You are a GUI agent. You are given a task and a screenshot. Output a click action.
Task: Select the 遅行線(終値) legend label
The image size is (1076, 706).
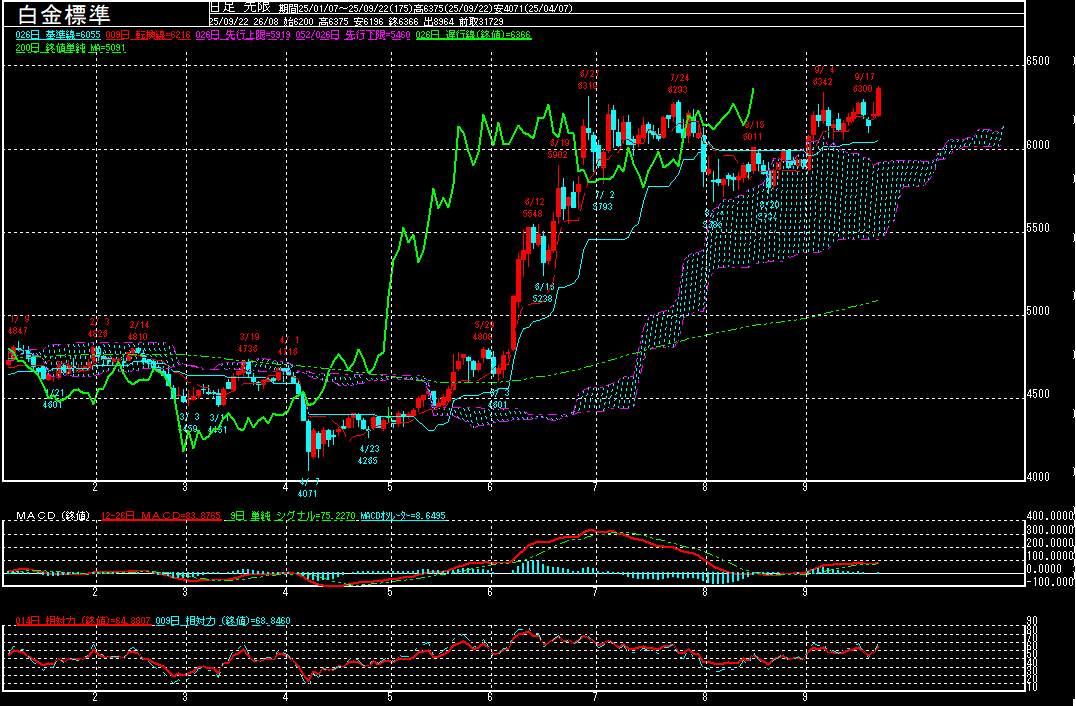[x=487, y=35]
